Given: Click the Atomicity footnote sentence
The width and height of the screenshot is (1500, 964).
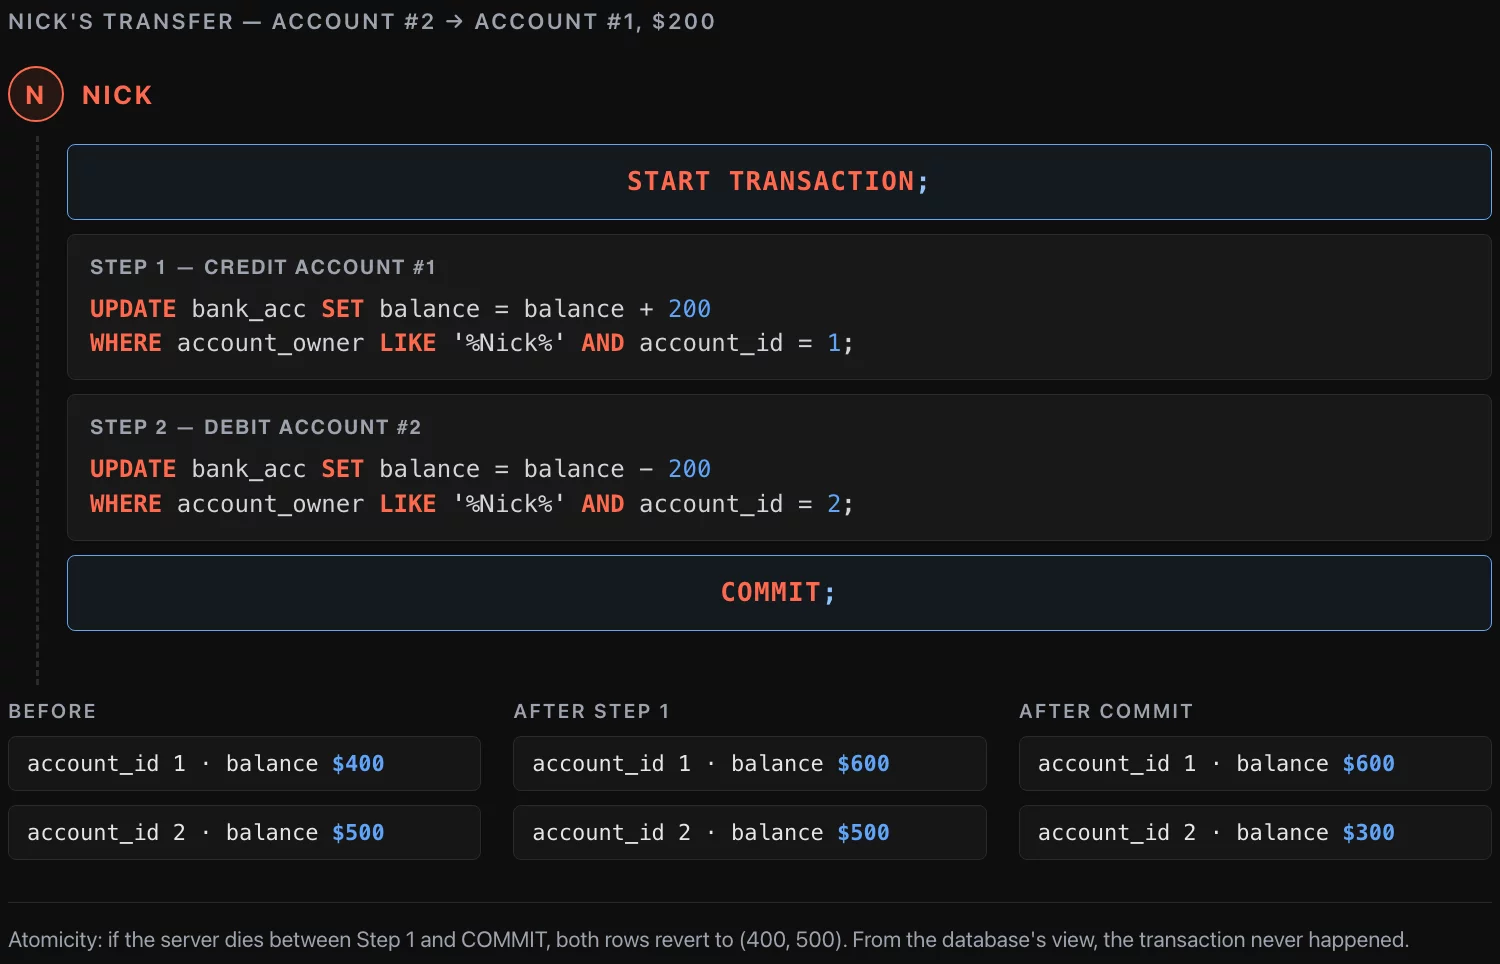Looking at the screenshot, I should 708,940.
